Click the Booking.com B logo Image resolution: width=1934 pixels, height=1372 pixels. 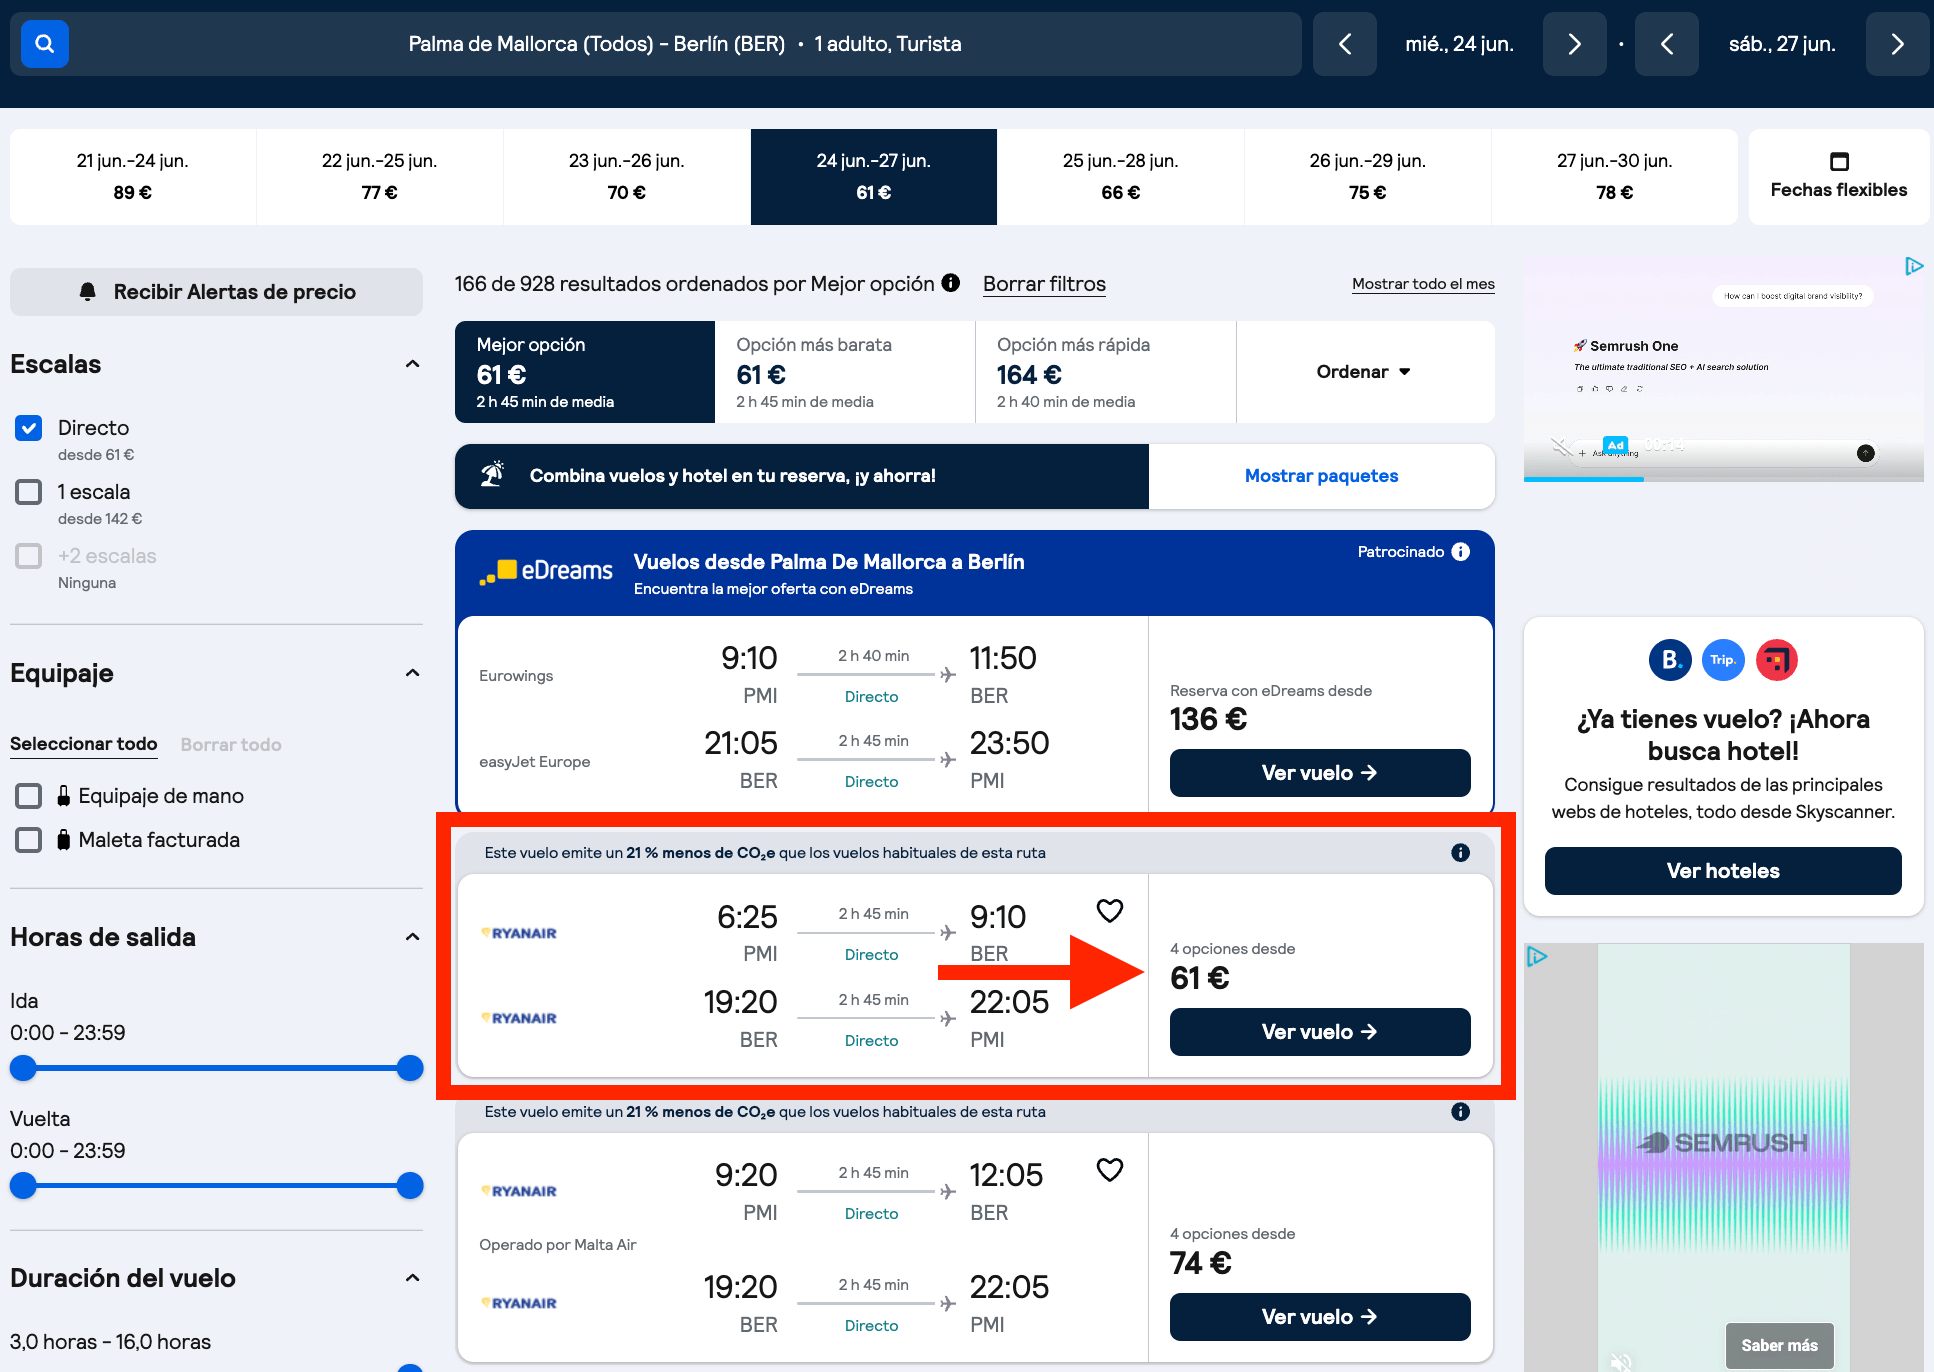[1670, 660]
